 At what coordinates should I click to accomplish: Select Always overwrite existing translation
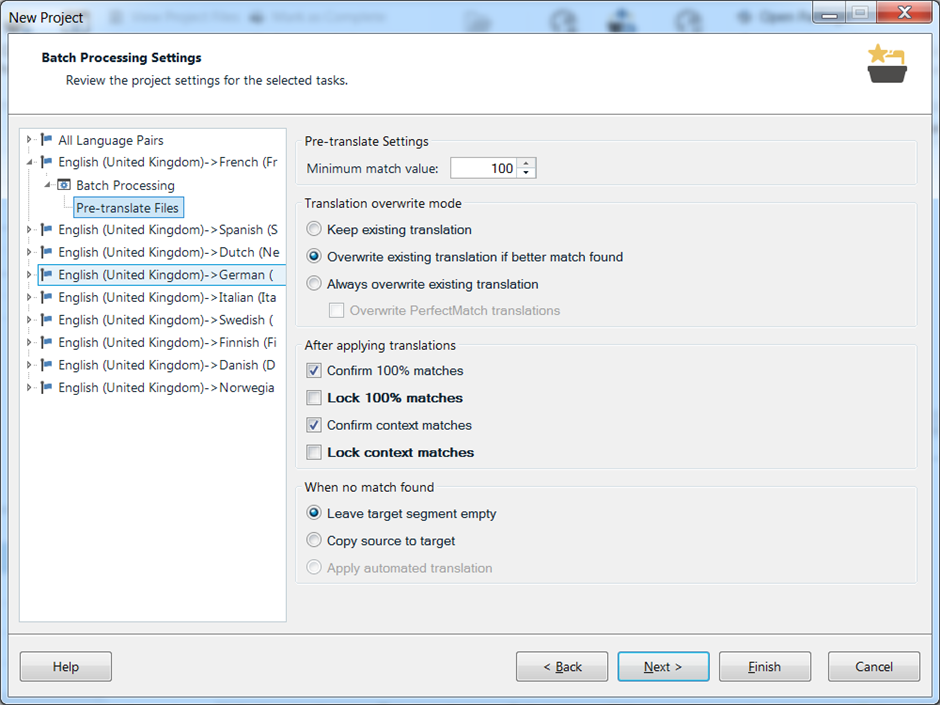coord(314,284)
